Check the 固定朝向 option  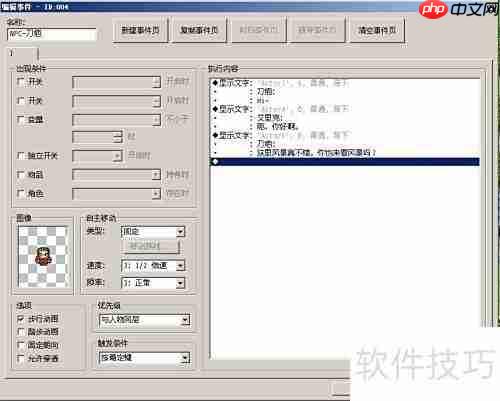(x=21, y=345)
